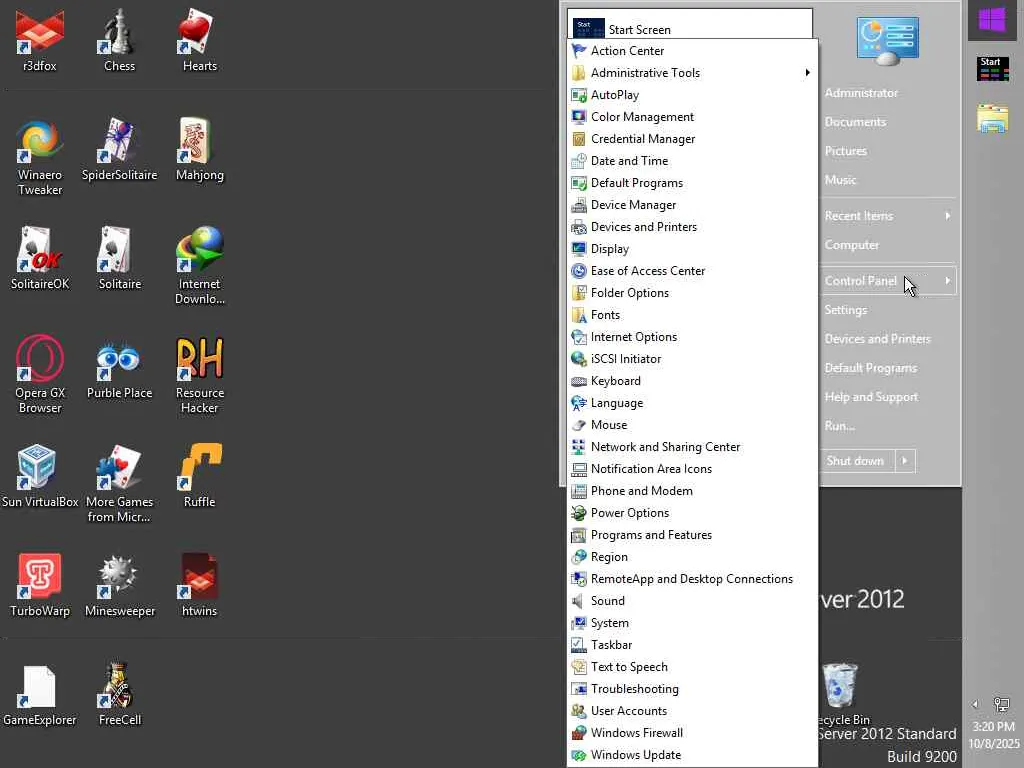Select the Resource Hacker desktop icon
Viewport: 1024px width, 768px height.
point(200,375)
